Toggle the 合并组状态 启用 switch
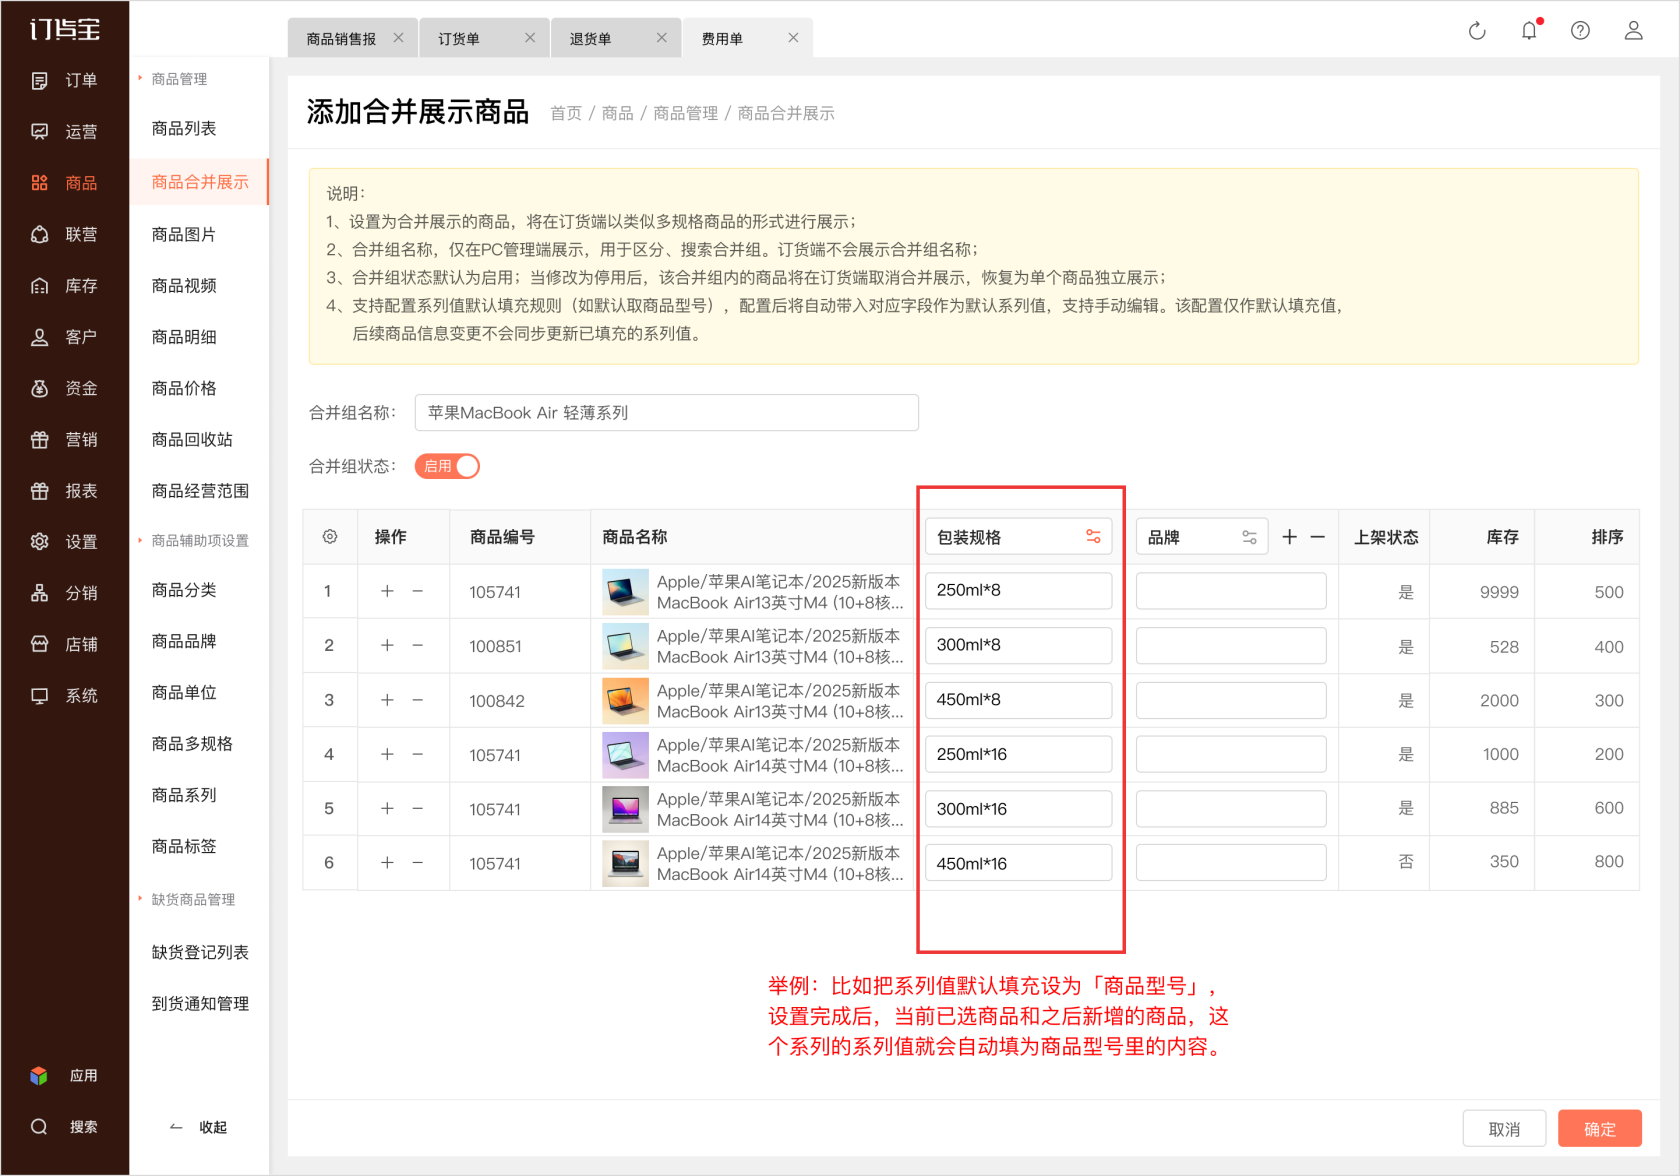This screenshot has height=1176, width=1680. point(447,466)
